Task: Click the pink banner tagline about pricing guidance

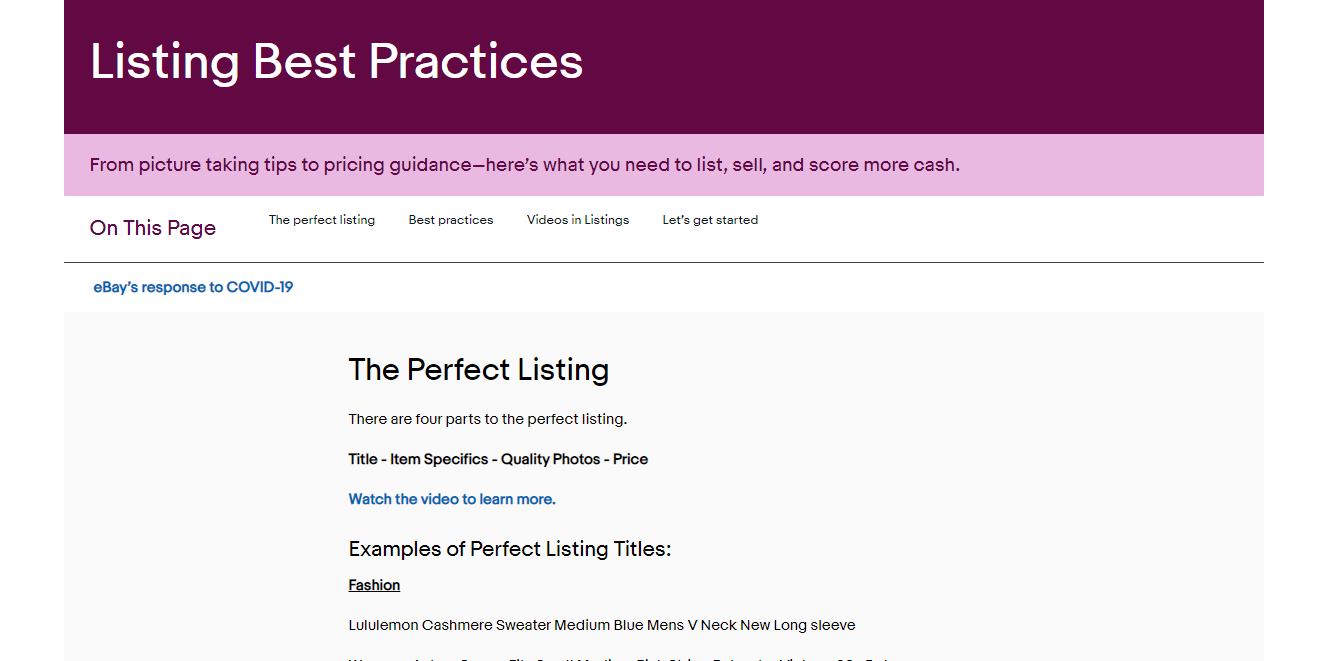Action: coord(524,165)
